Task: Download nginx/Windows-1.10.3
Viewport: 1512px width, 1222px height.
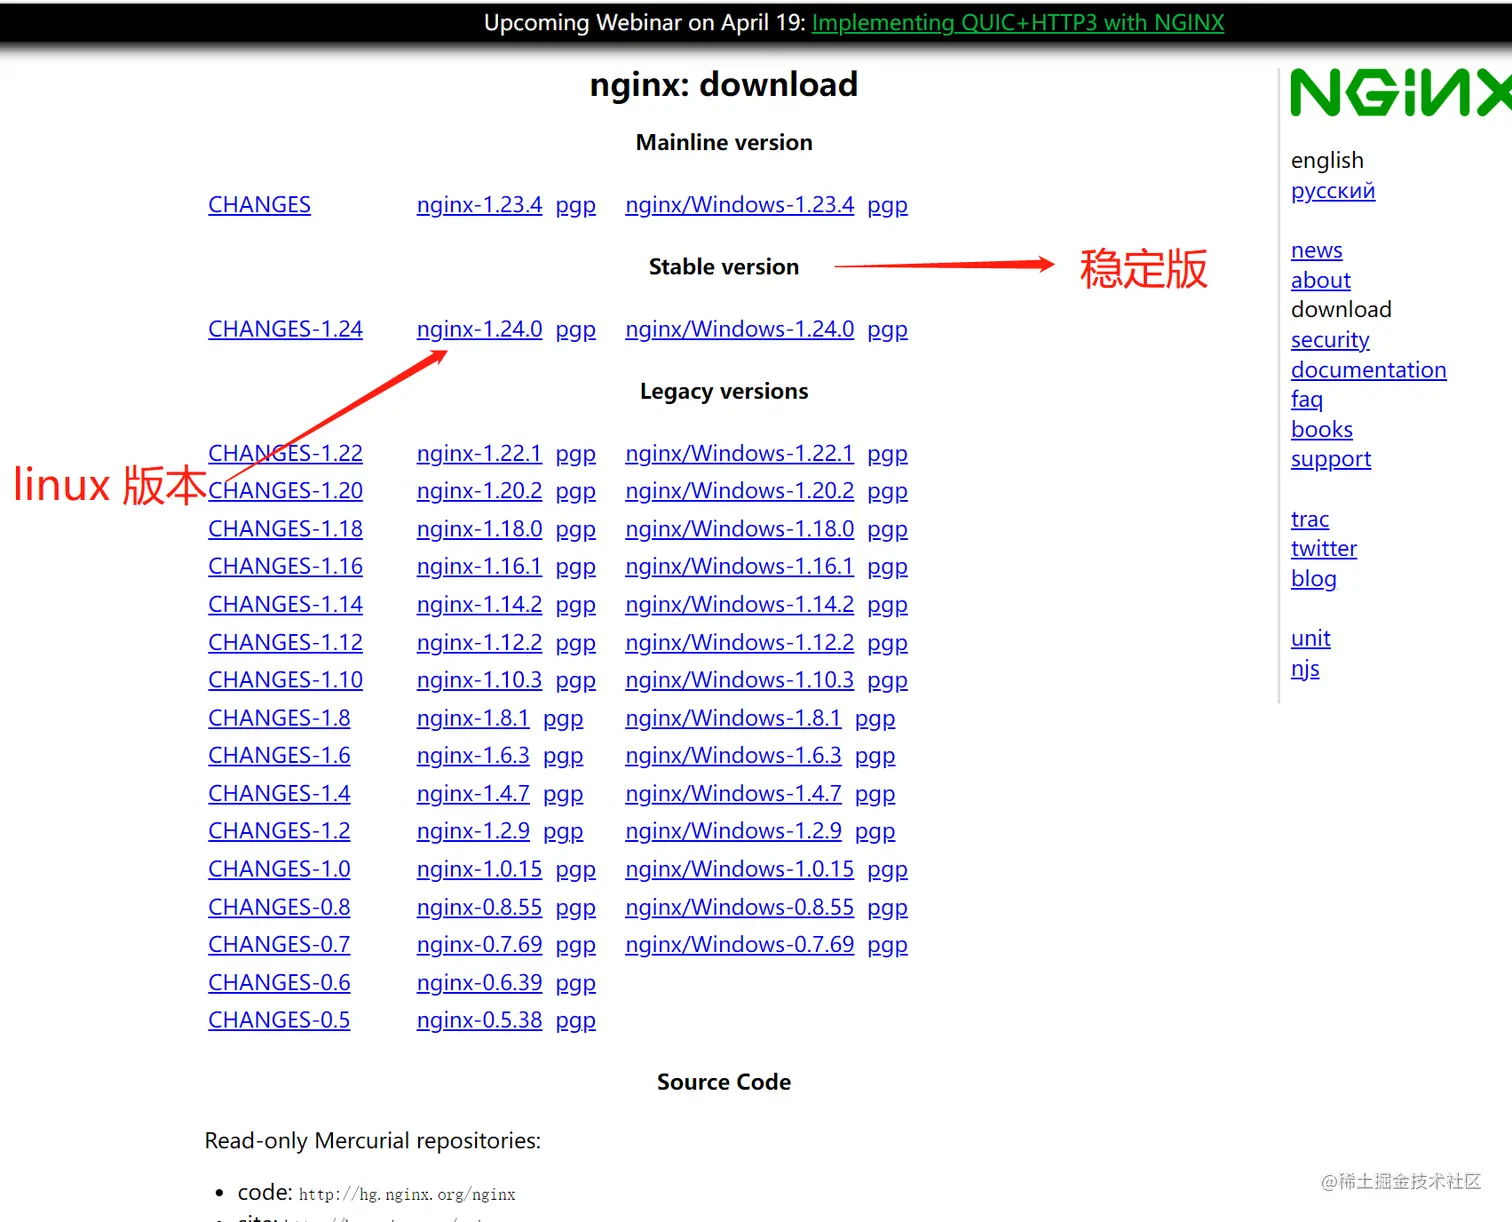Action: (739, 680)
